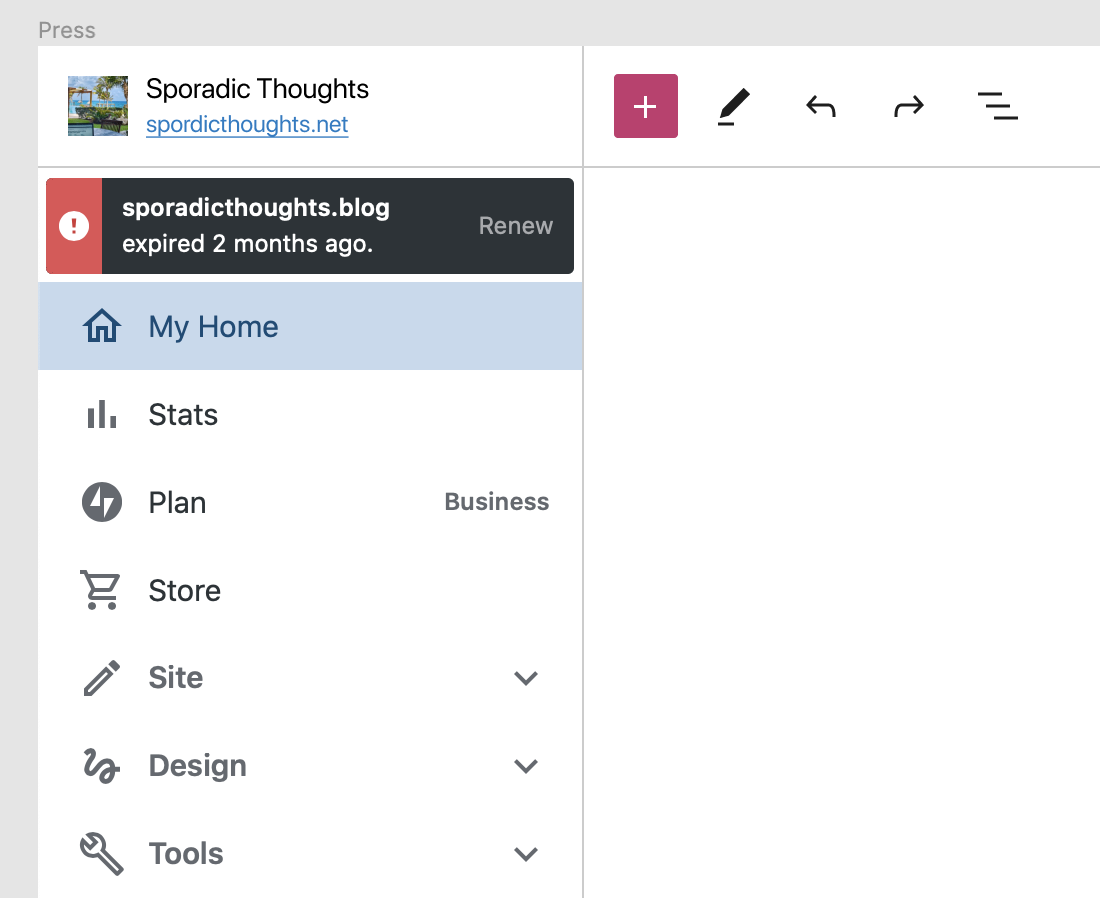The height and width of the screenshot is (898, 1100).
Task: Click the pink add block plus button
Action: (645, 106)
